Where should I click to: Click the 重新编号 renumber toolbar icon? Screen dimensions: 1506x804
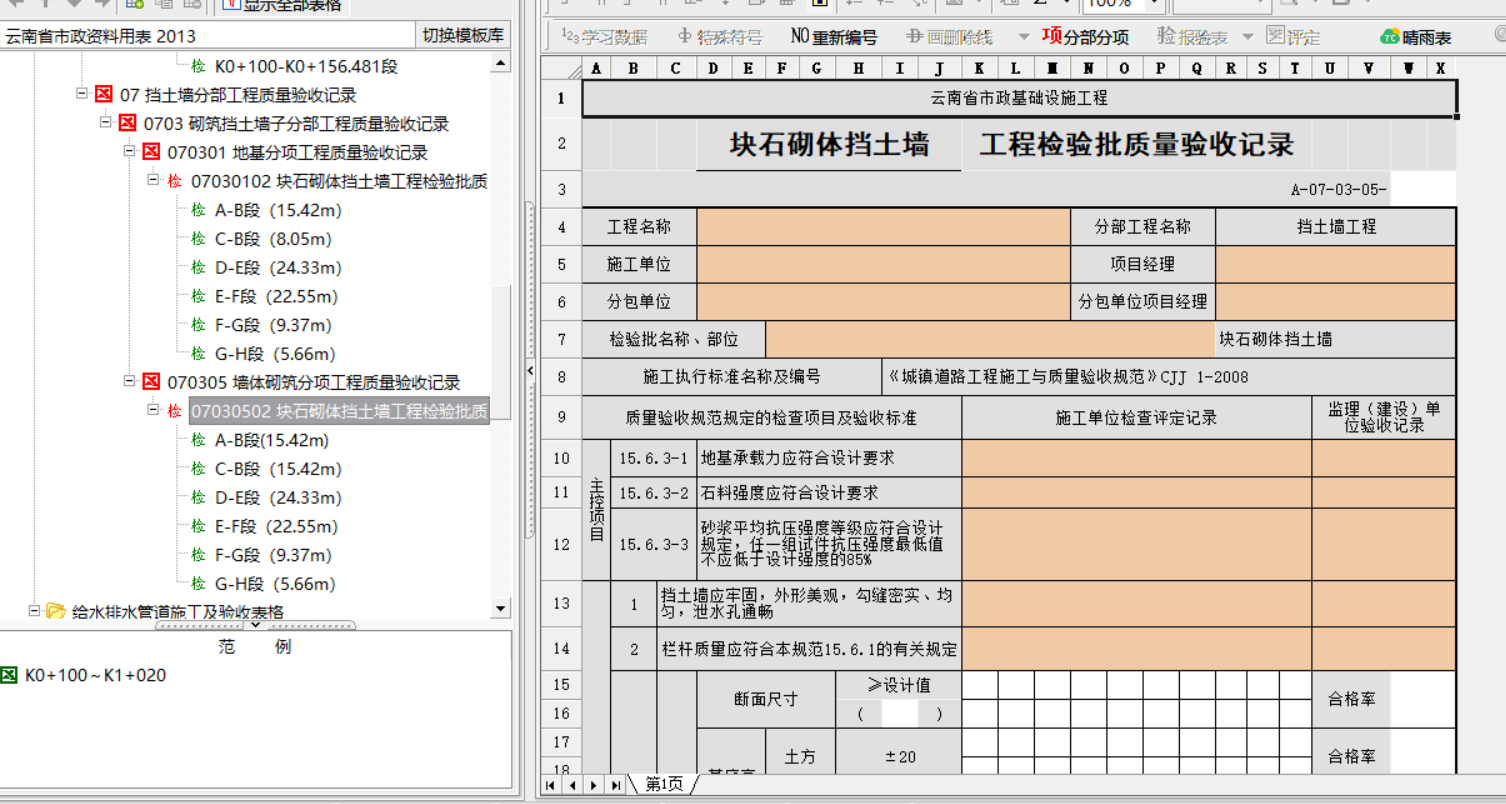[833, 37]
